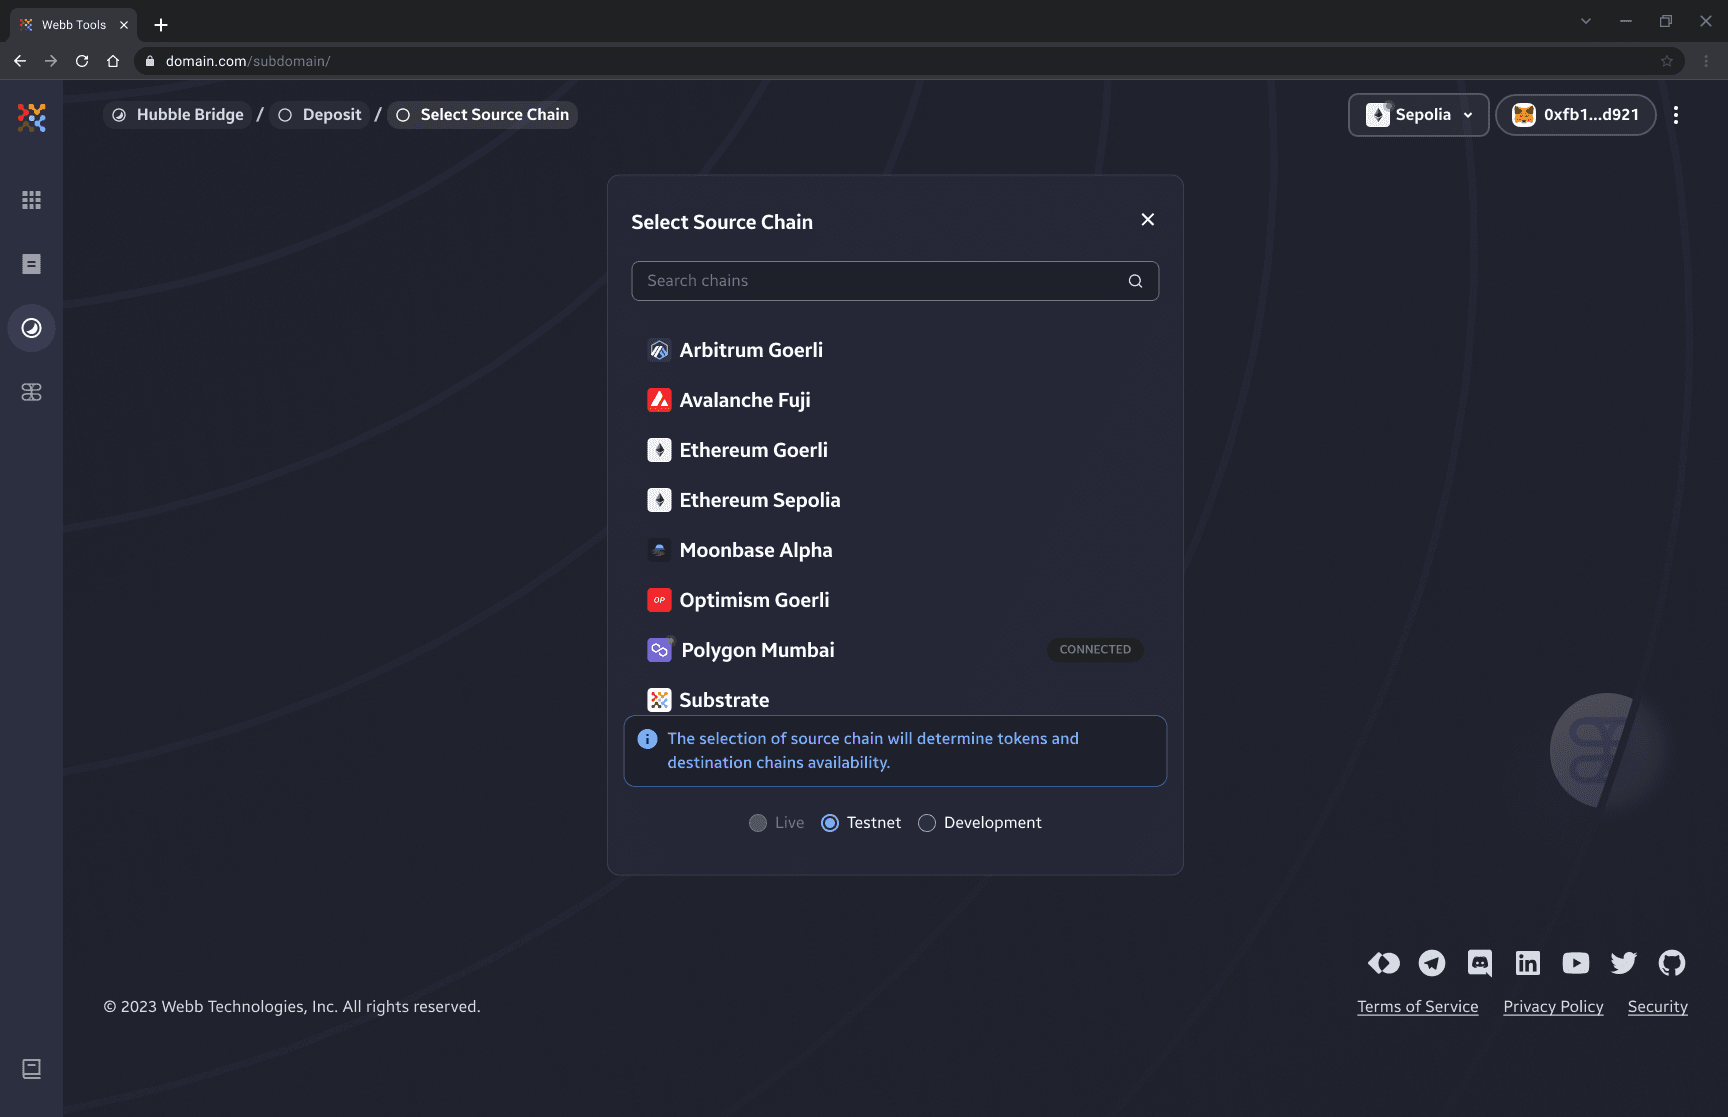Select the Hubble Bridge sidebar icon

pos(31,328)
